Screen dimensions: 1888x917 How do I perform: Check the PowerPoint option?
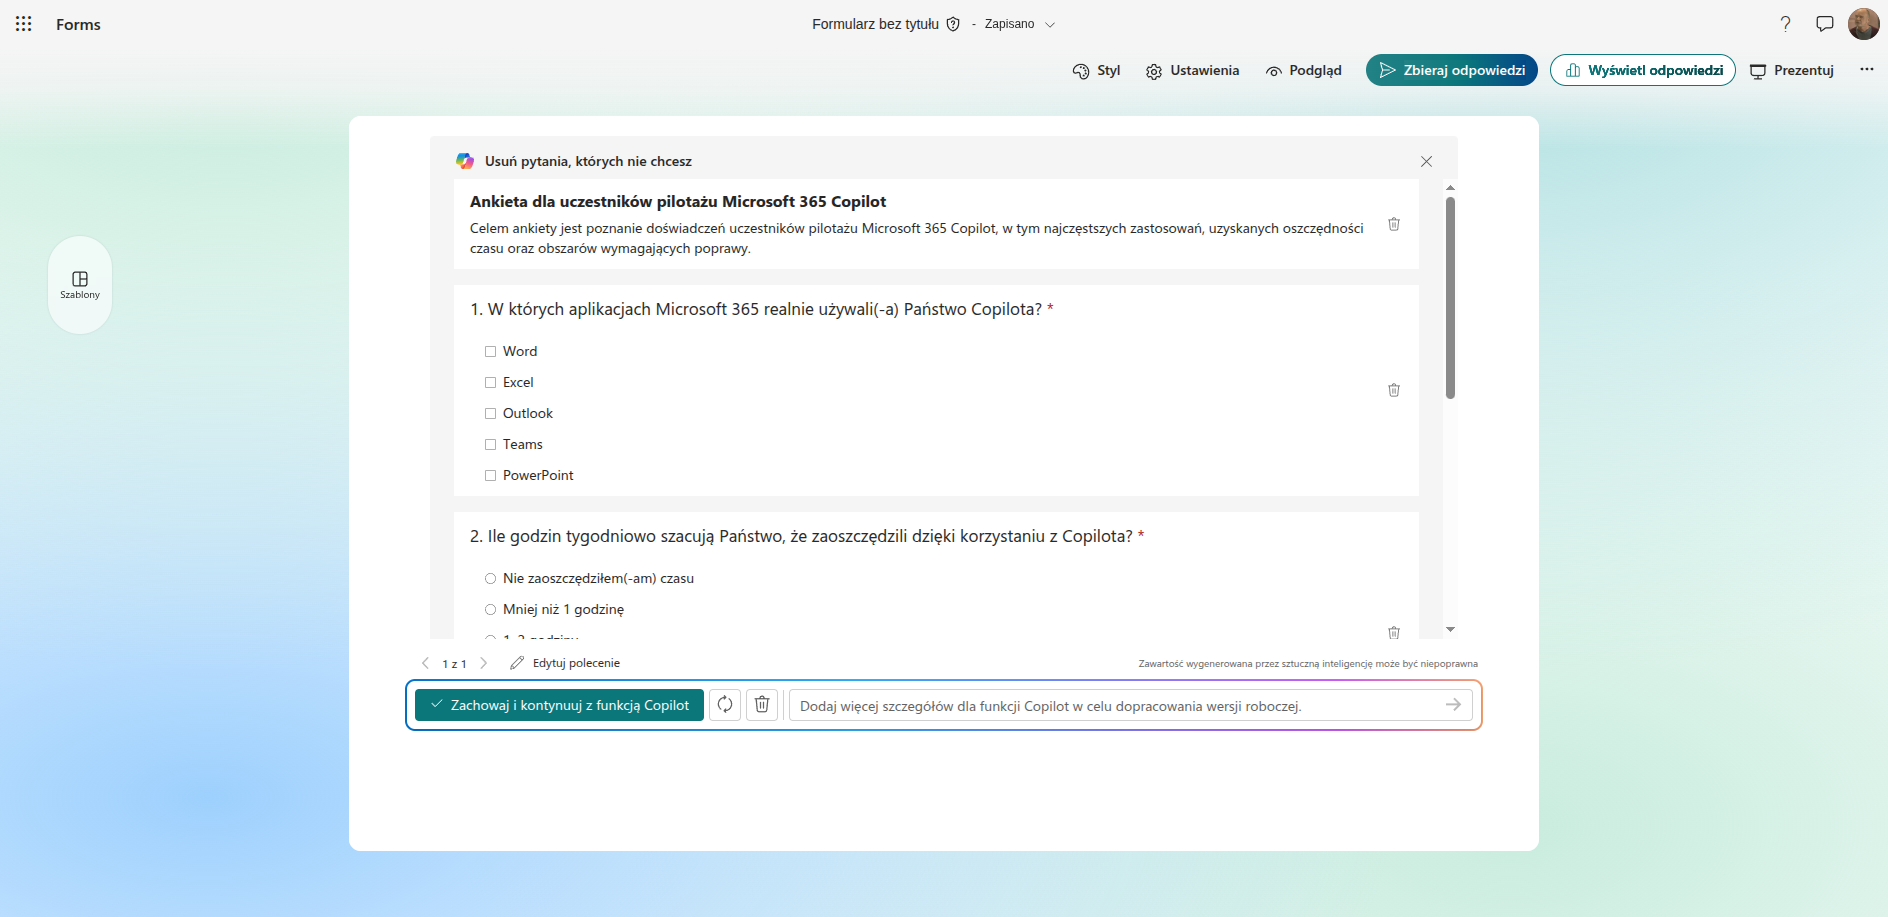(490, 475)
